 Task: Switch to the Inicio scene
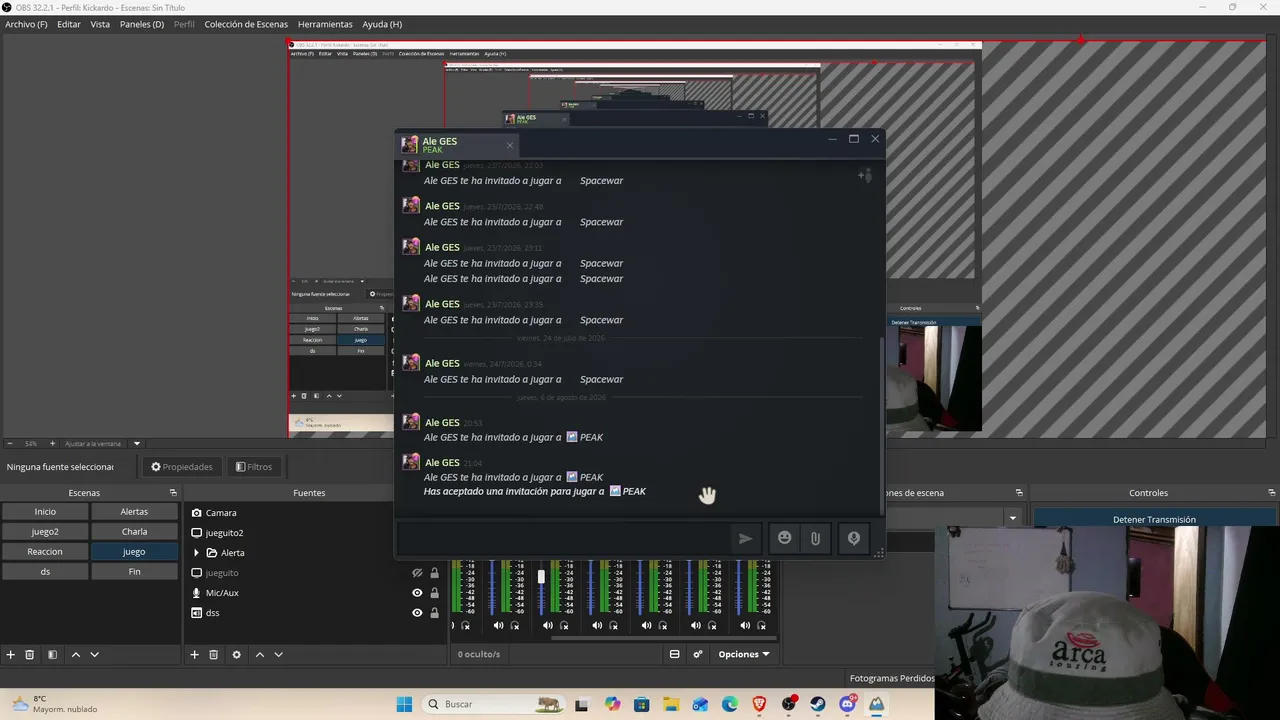[x=45, y=512]
